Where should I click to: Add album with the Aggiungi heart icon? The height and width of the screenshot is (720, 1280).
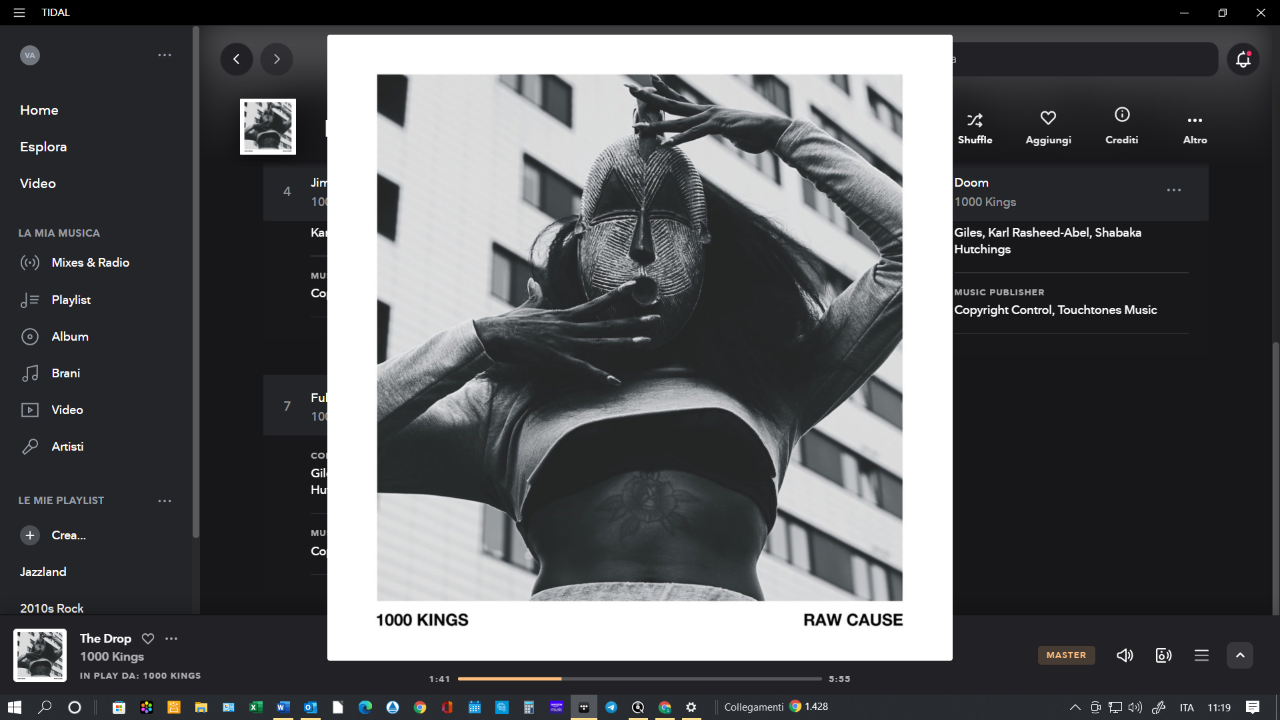pos(1048,127)
